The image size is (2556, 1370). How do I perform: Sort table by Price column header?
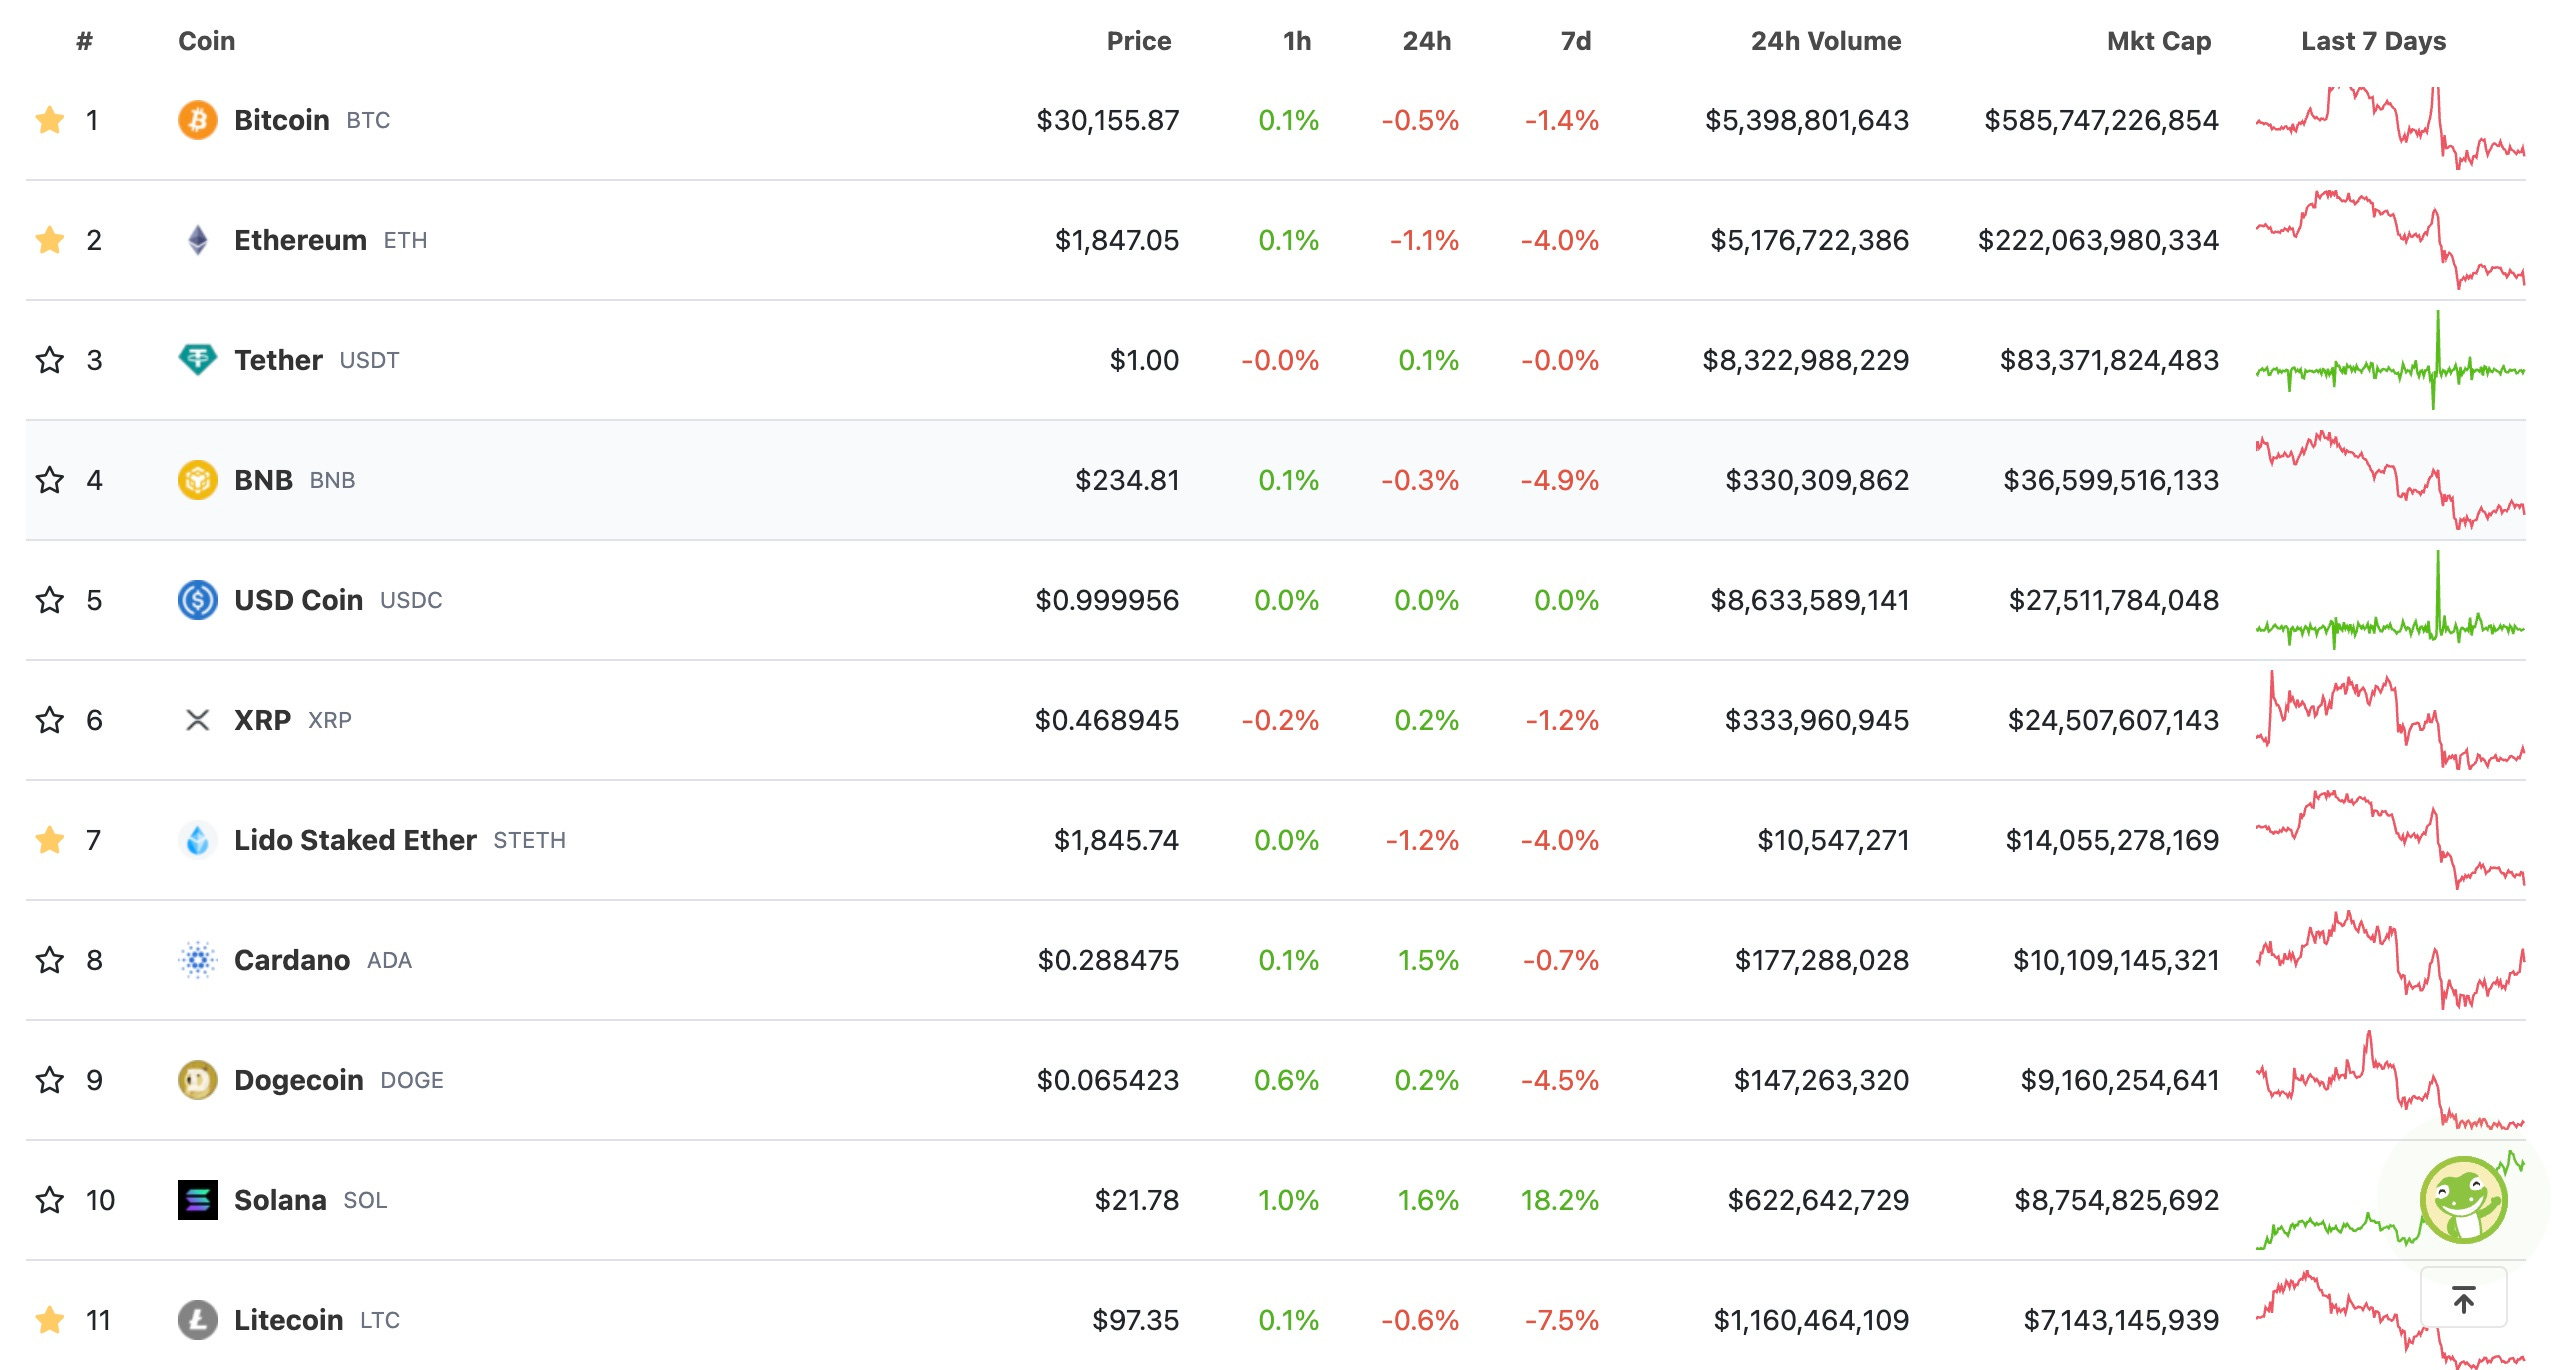(1138, 41)
